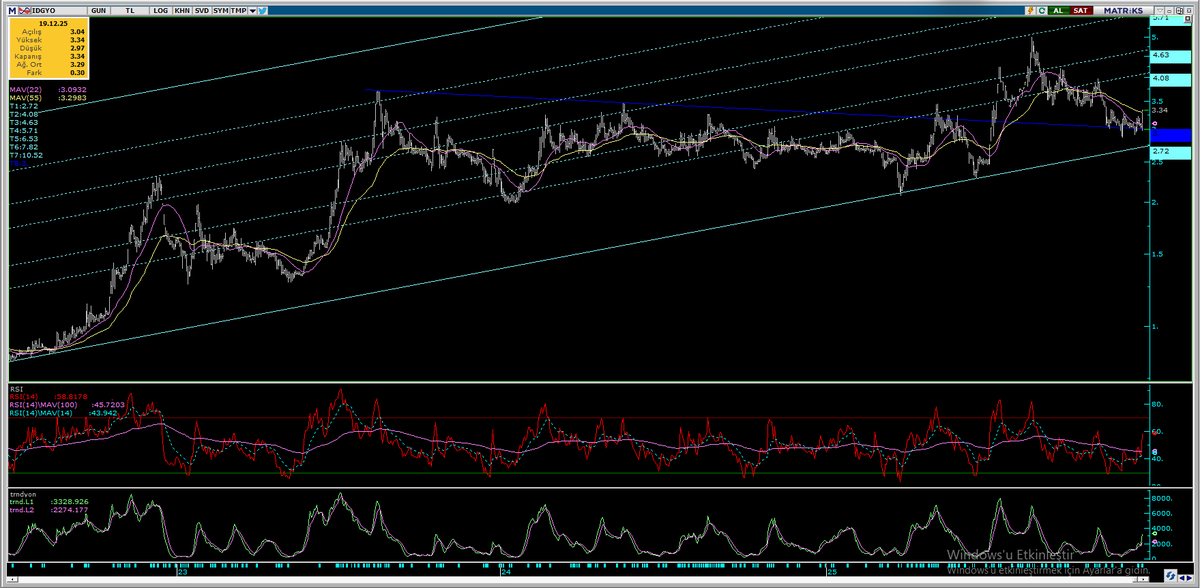Viewport: 1200px width, 588px height.
Task: Click the Düşük 2.97 row
Action: tap(50, 48)
